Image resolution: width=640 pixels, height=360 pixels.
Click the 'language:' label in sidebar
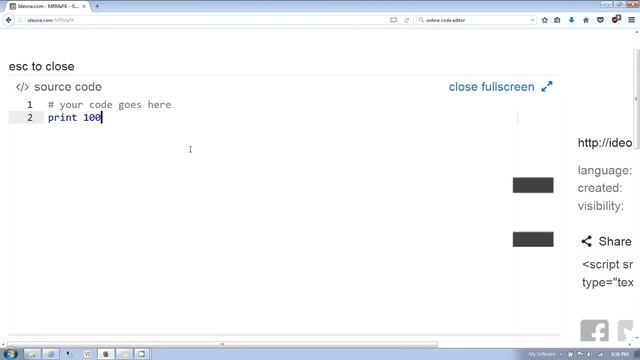[605, 170]
